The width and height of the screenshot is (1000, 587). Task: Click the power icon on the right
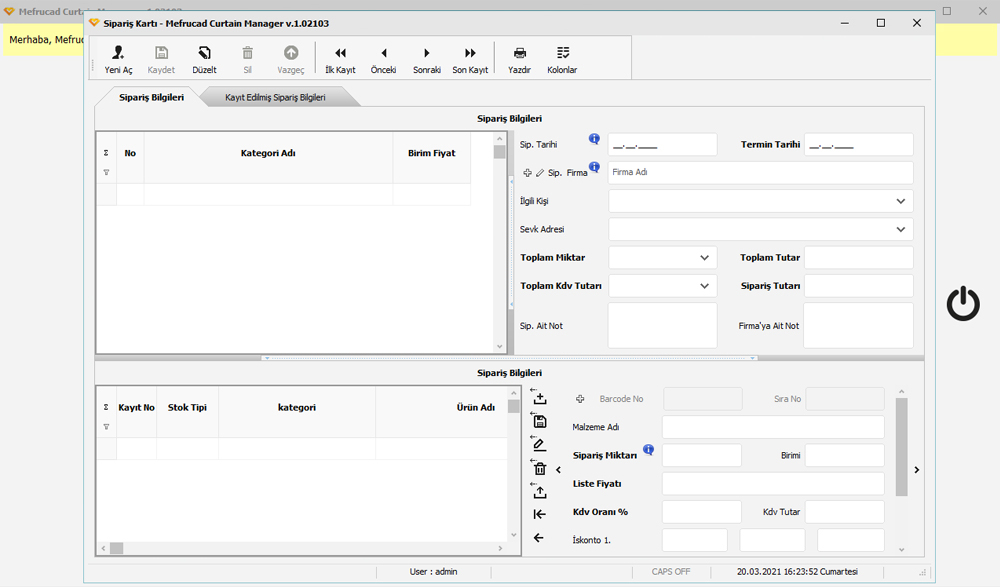point(963,304)
